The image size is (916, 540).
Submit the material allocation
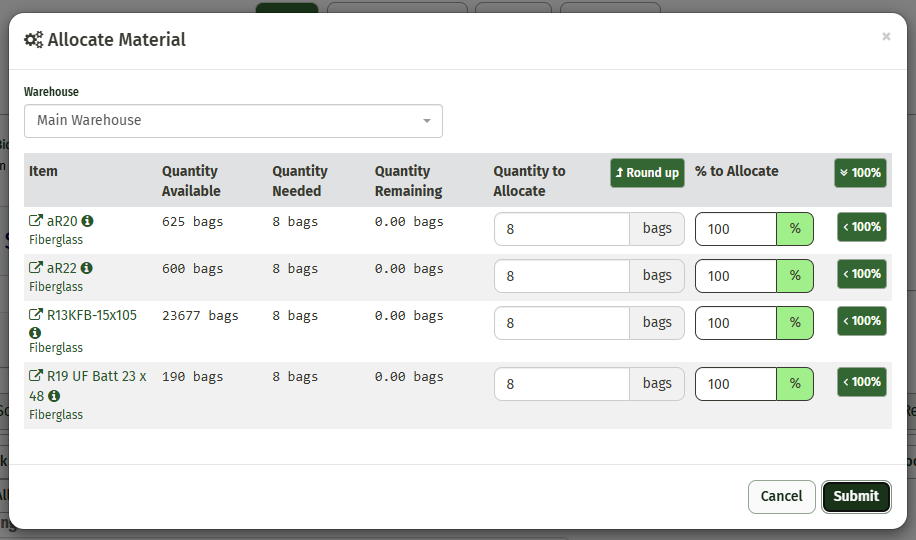click(856, 496)
